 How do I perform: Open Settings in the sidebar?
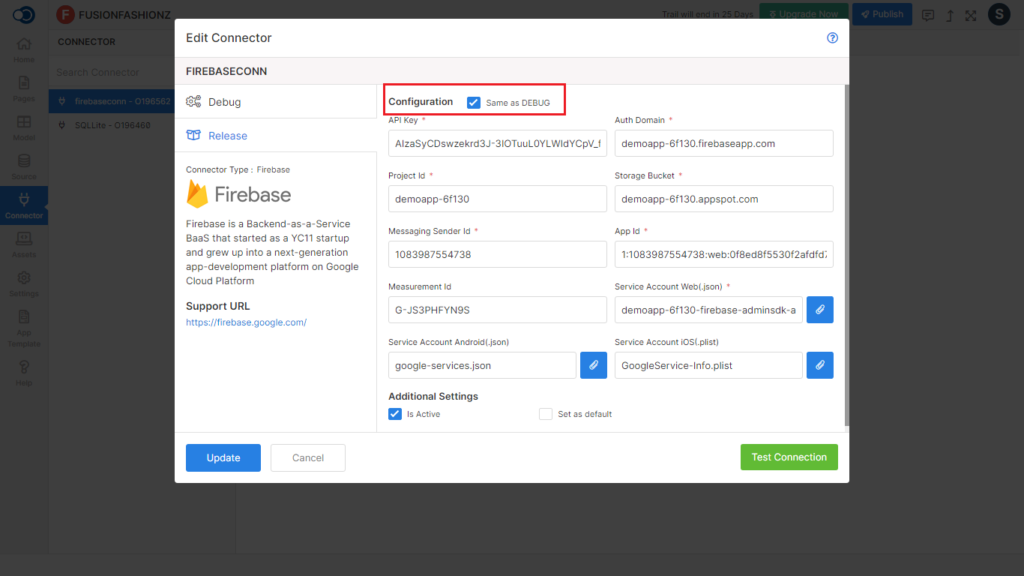(x=24, y=284)
